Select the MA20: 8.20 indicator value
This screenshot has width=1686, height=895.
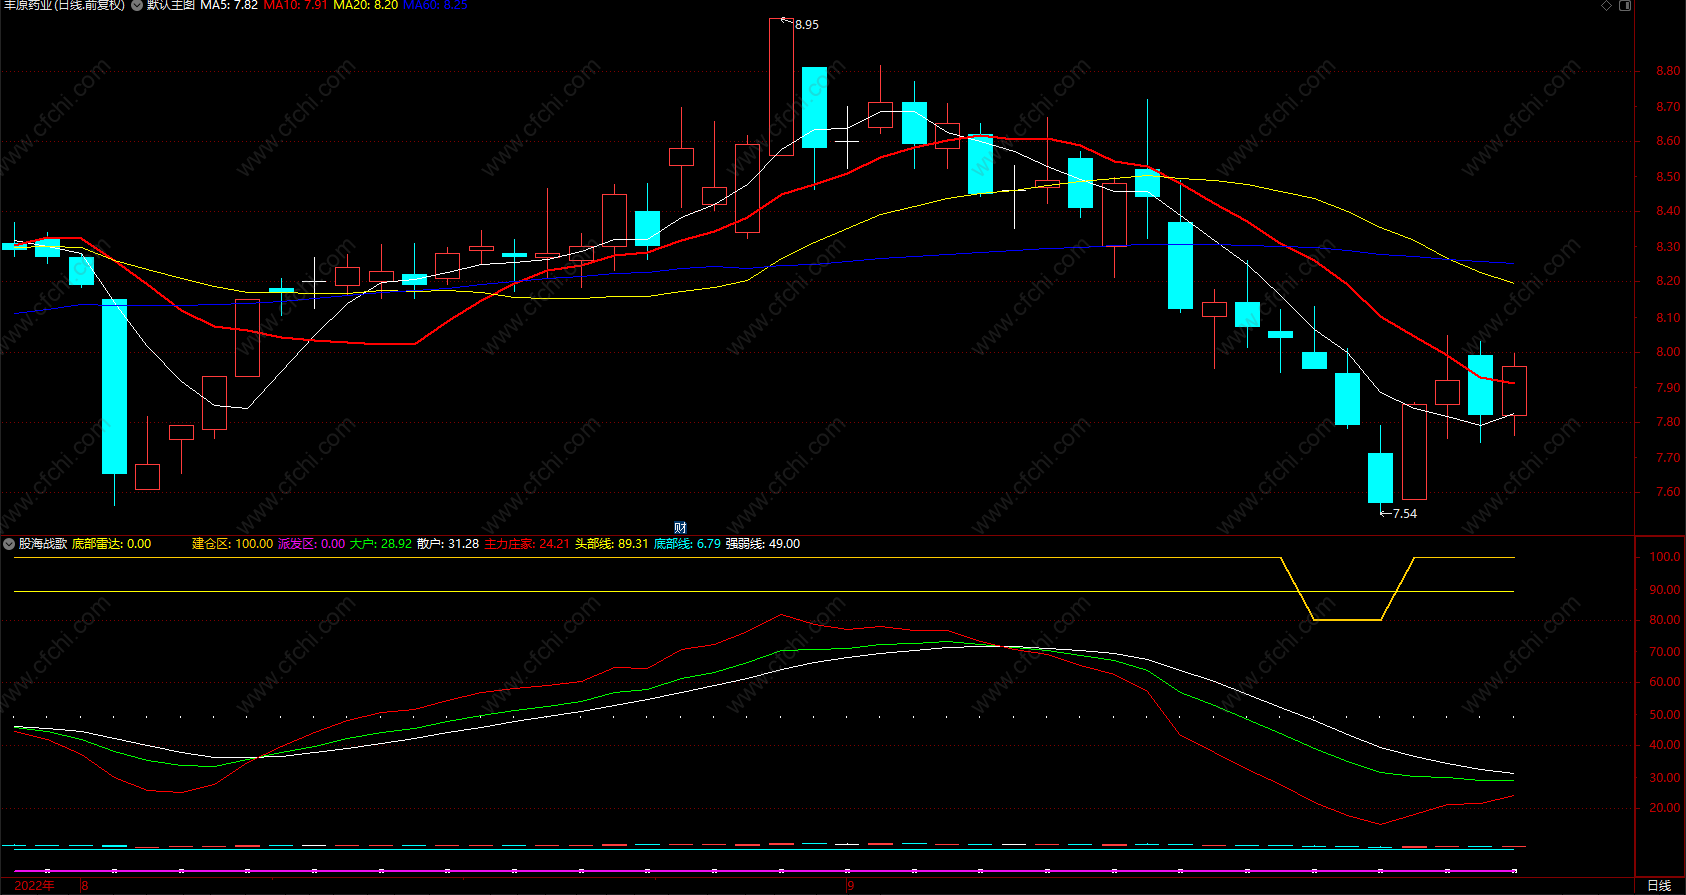[365, 5]
